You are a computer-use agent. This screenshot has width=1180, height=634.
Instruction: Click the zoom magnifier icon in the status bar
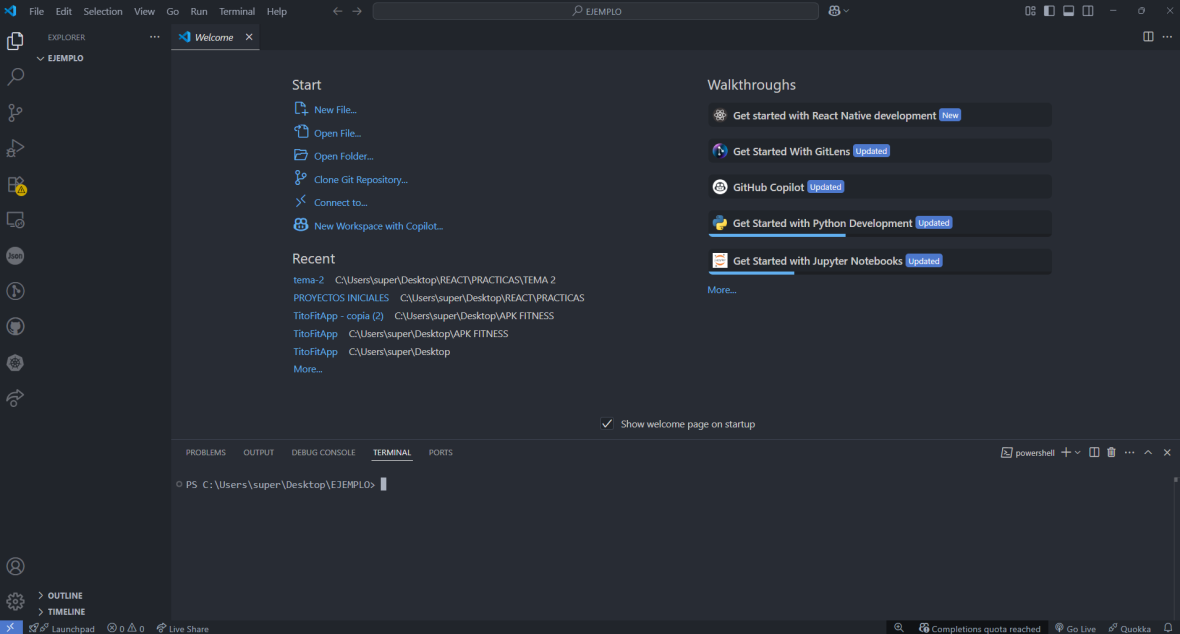click(899, 628)
